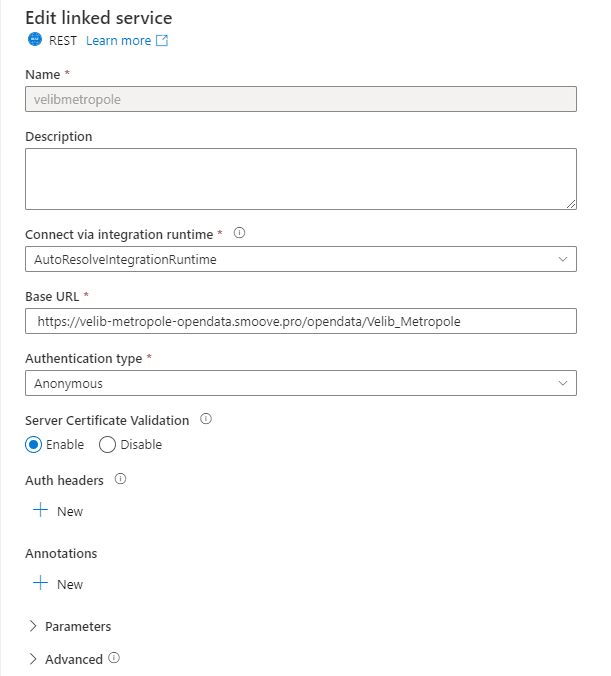Viewport: 611px width, 676px height.
Task: Show info for Connect via integration runtime
Action: pos(239,233)
